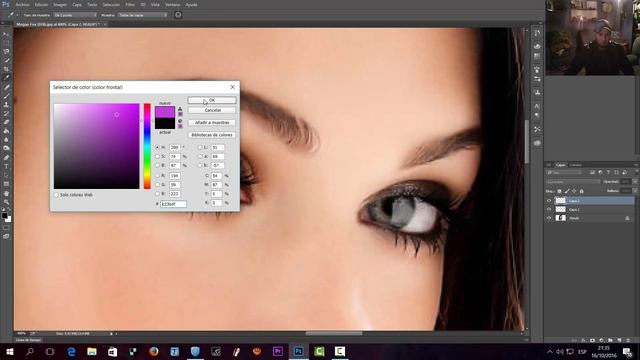Select the H (hue) radio button
The image size is (640, 360).
pyautogui.click(x=158, y=147)
